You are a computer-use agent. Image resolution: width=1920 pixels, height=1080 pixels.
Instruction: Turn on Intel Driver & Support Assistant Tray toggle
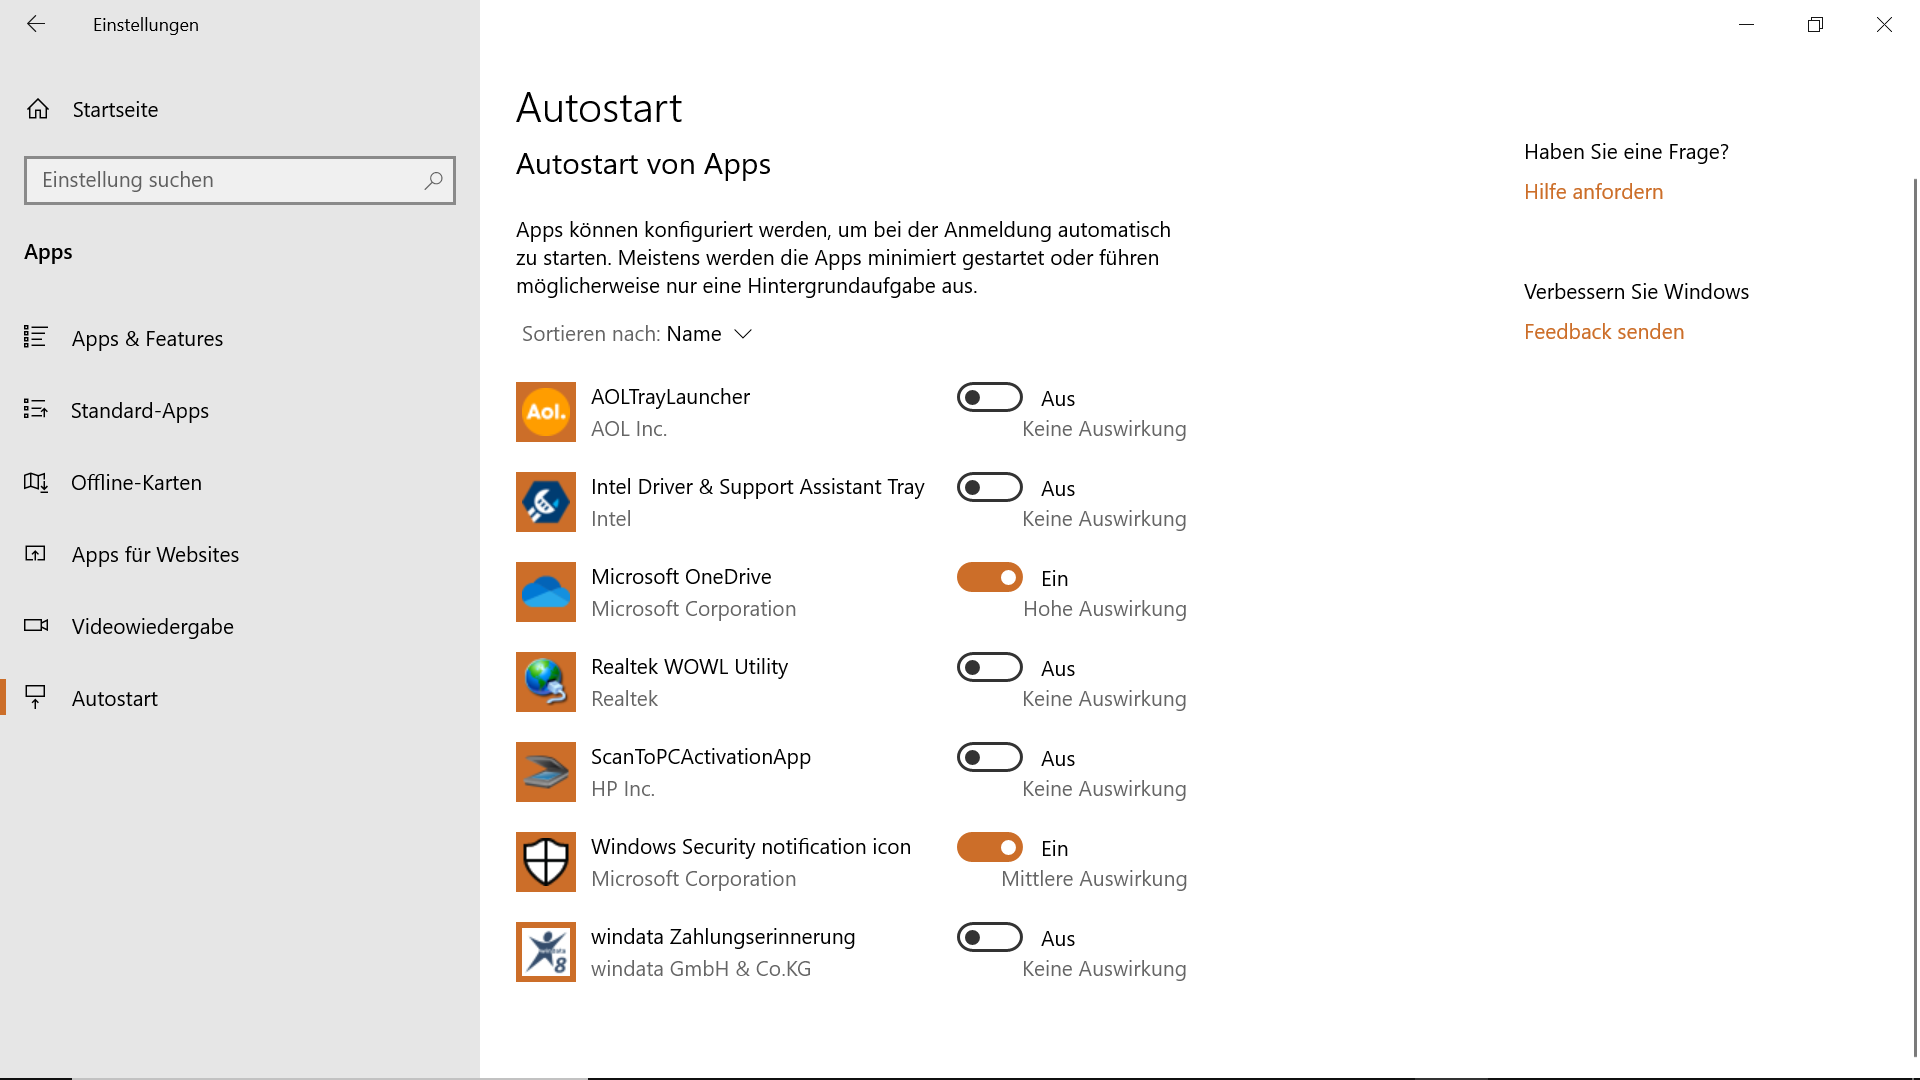point(990,488)
